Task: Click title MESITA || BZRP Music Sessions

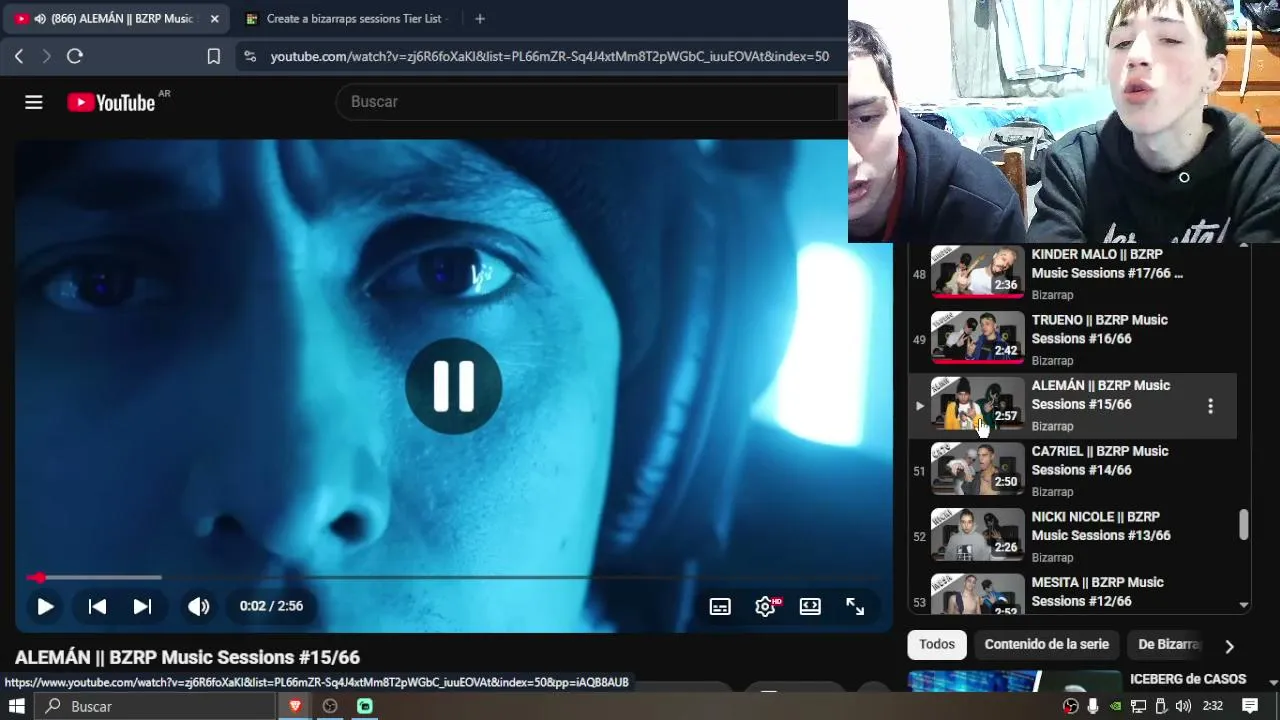Action: point(1098,592)
